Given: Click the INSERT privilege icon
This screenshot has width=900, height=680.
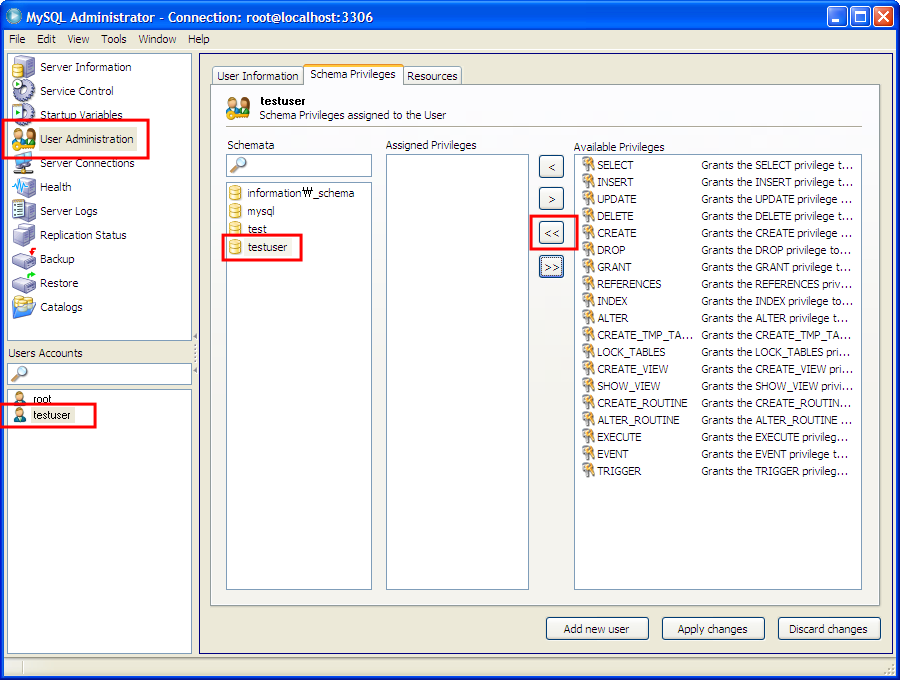Looking at the screenshot, I should [x=588, y=182].
